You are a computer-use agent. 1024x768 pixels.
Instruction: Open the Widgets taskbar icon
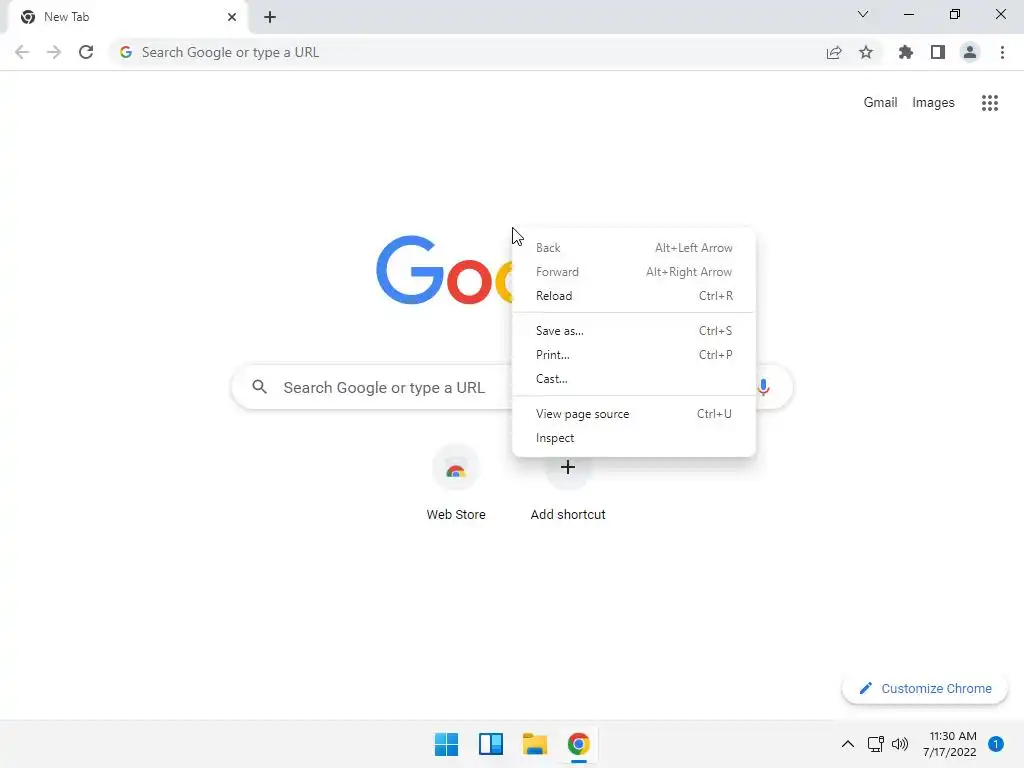pyautogui.click(x=490, y=744)
